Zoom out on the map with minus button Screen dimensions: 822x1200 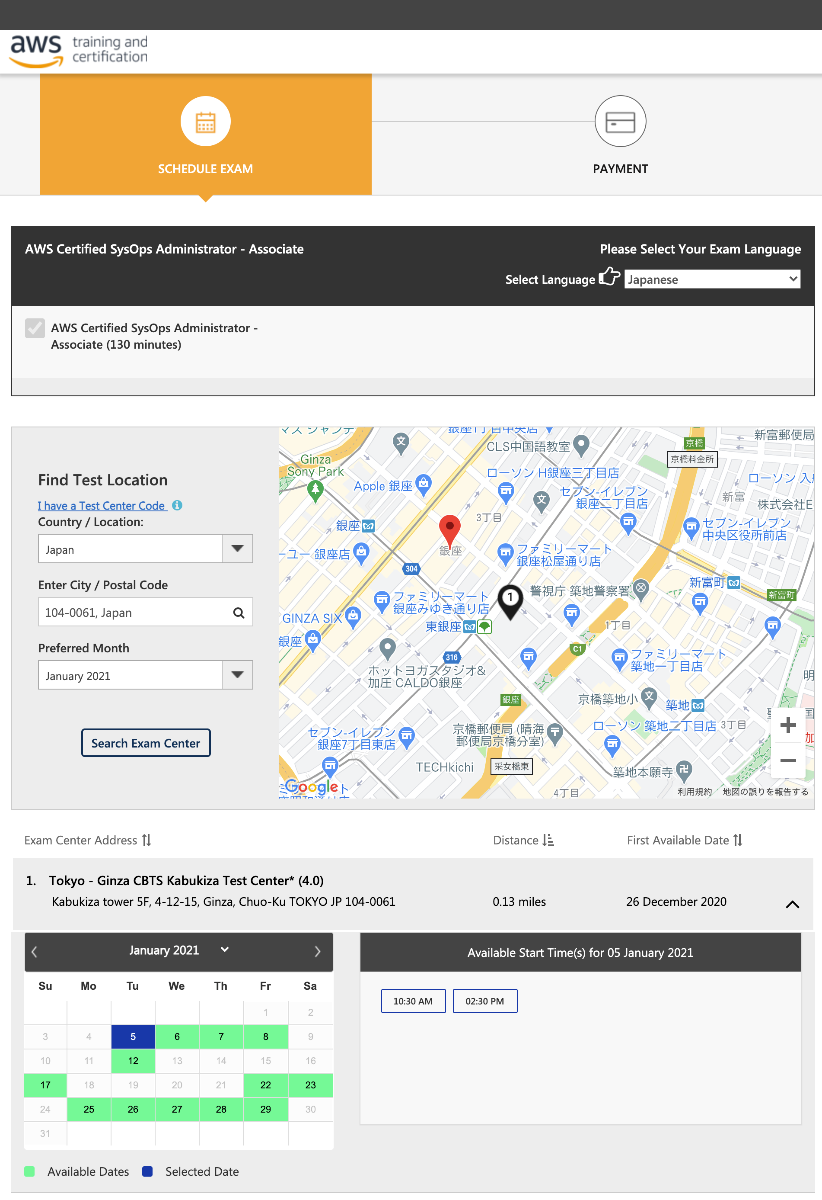point(788,761)
